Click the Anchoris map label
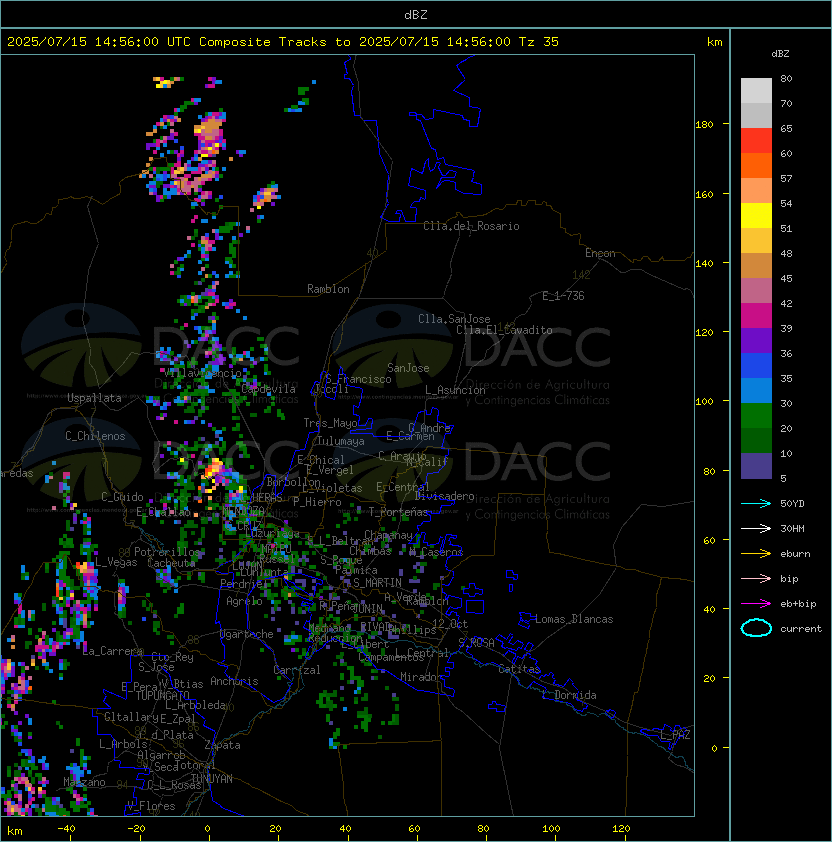This screenshot has height=842, width=832. pos(234,681)
